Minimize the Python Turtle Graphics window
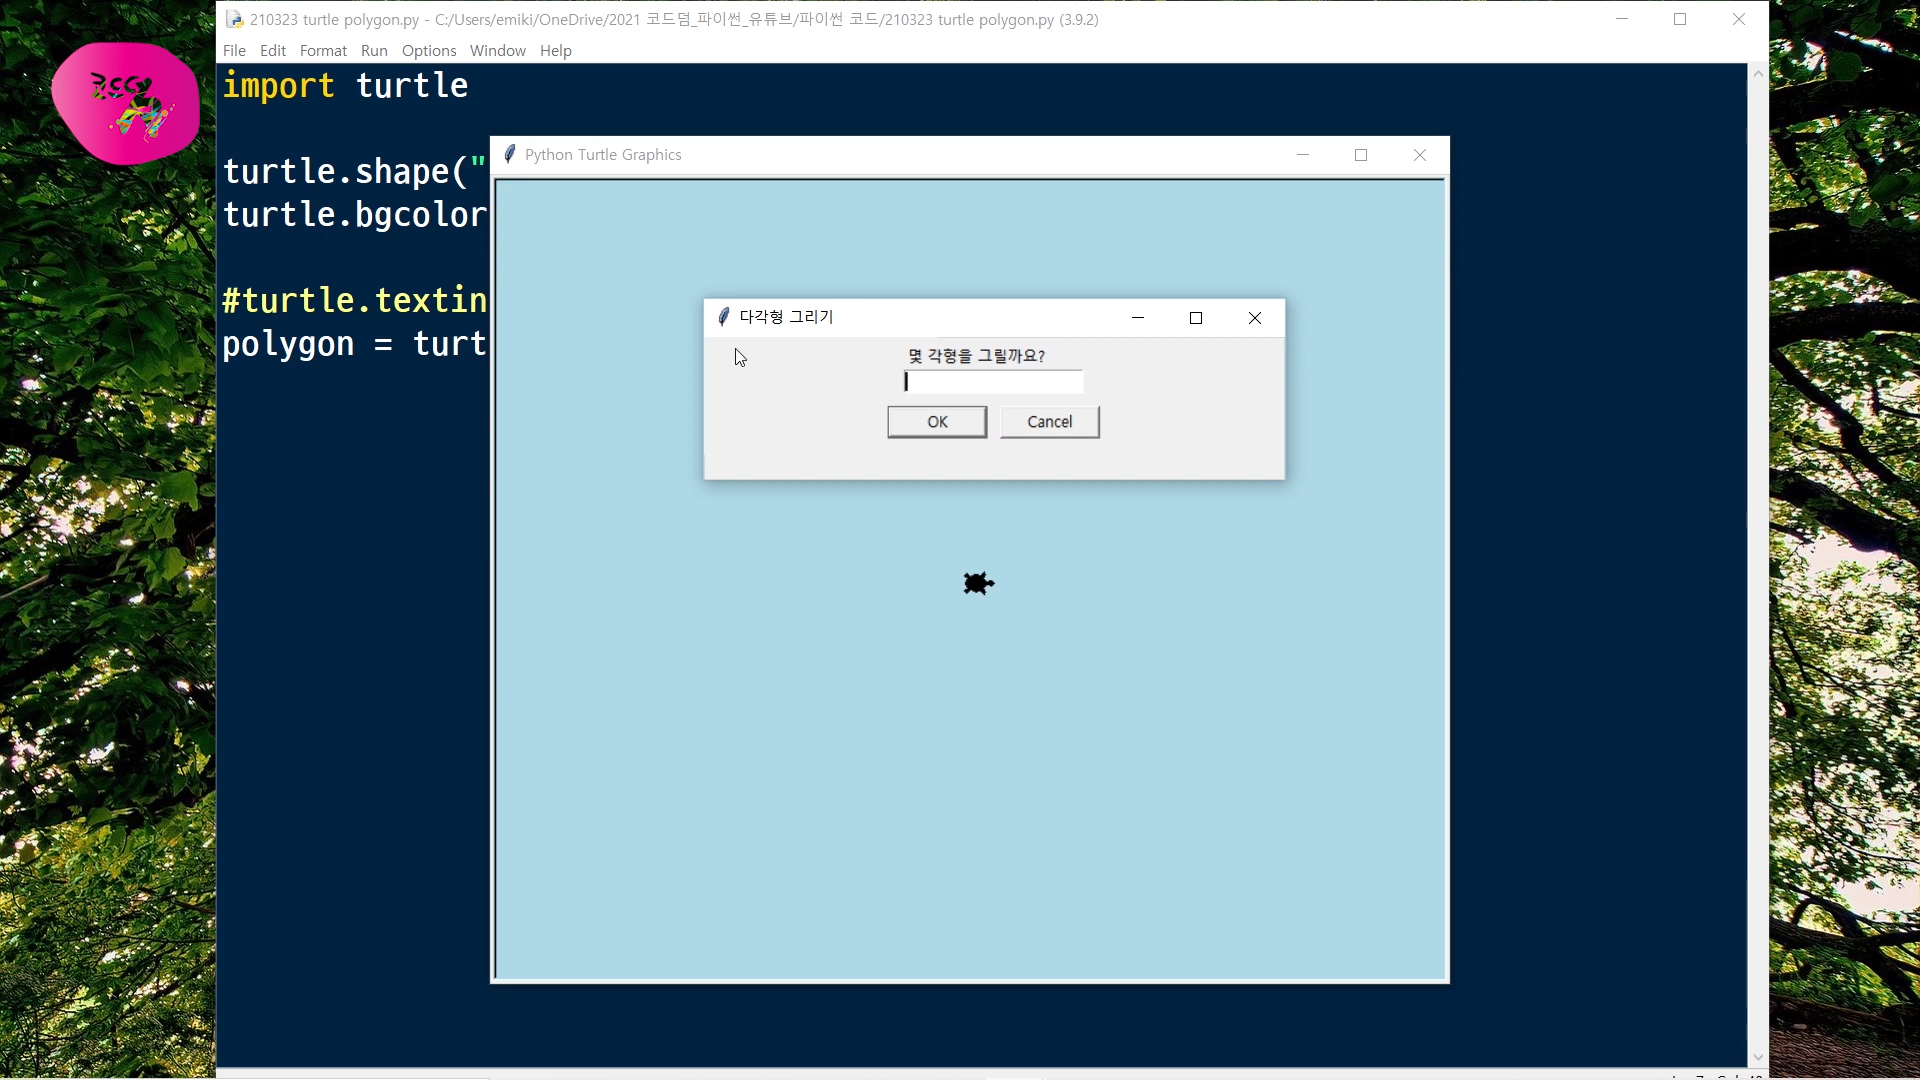The height and width of the screenshot is (1080, 1920). (1302, 155)
